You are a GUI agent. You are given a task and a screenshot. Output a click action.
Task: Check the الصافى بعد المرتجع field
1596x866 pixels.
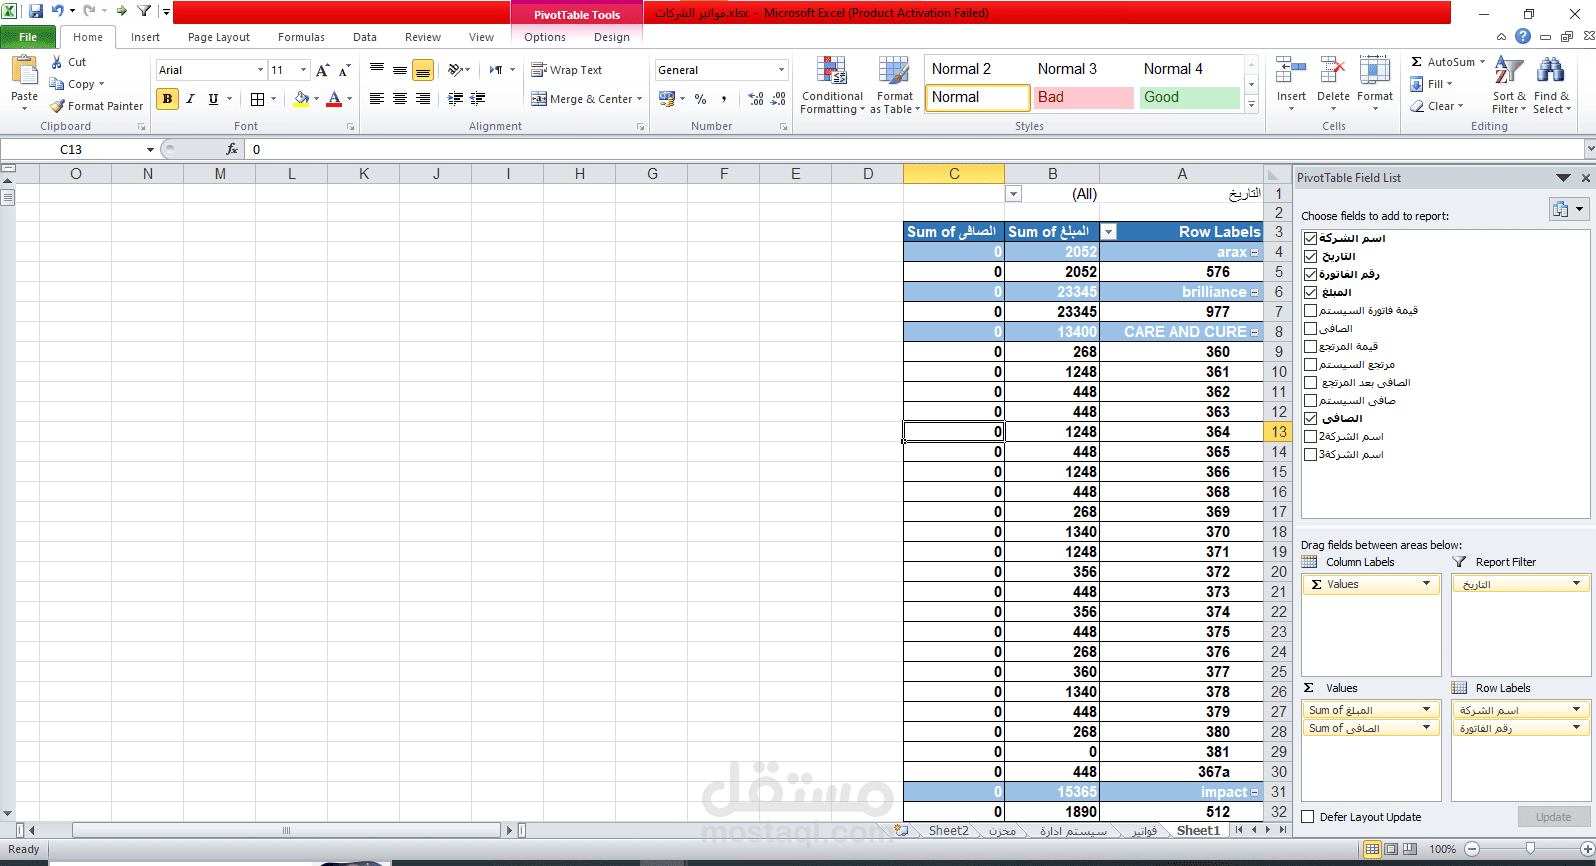[1310, 382]
